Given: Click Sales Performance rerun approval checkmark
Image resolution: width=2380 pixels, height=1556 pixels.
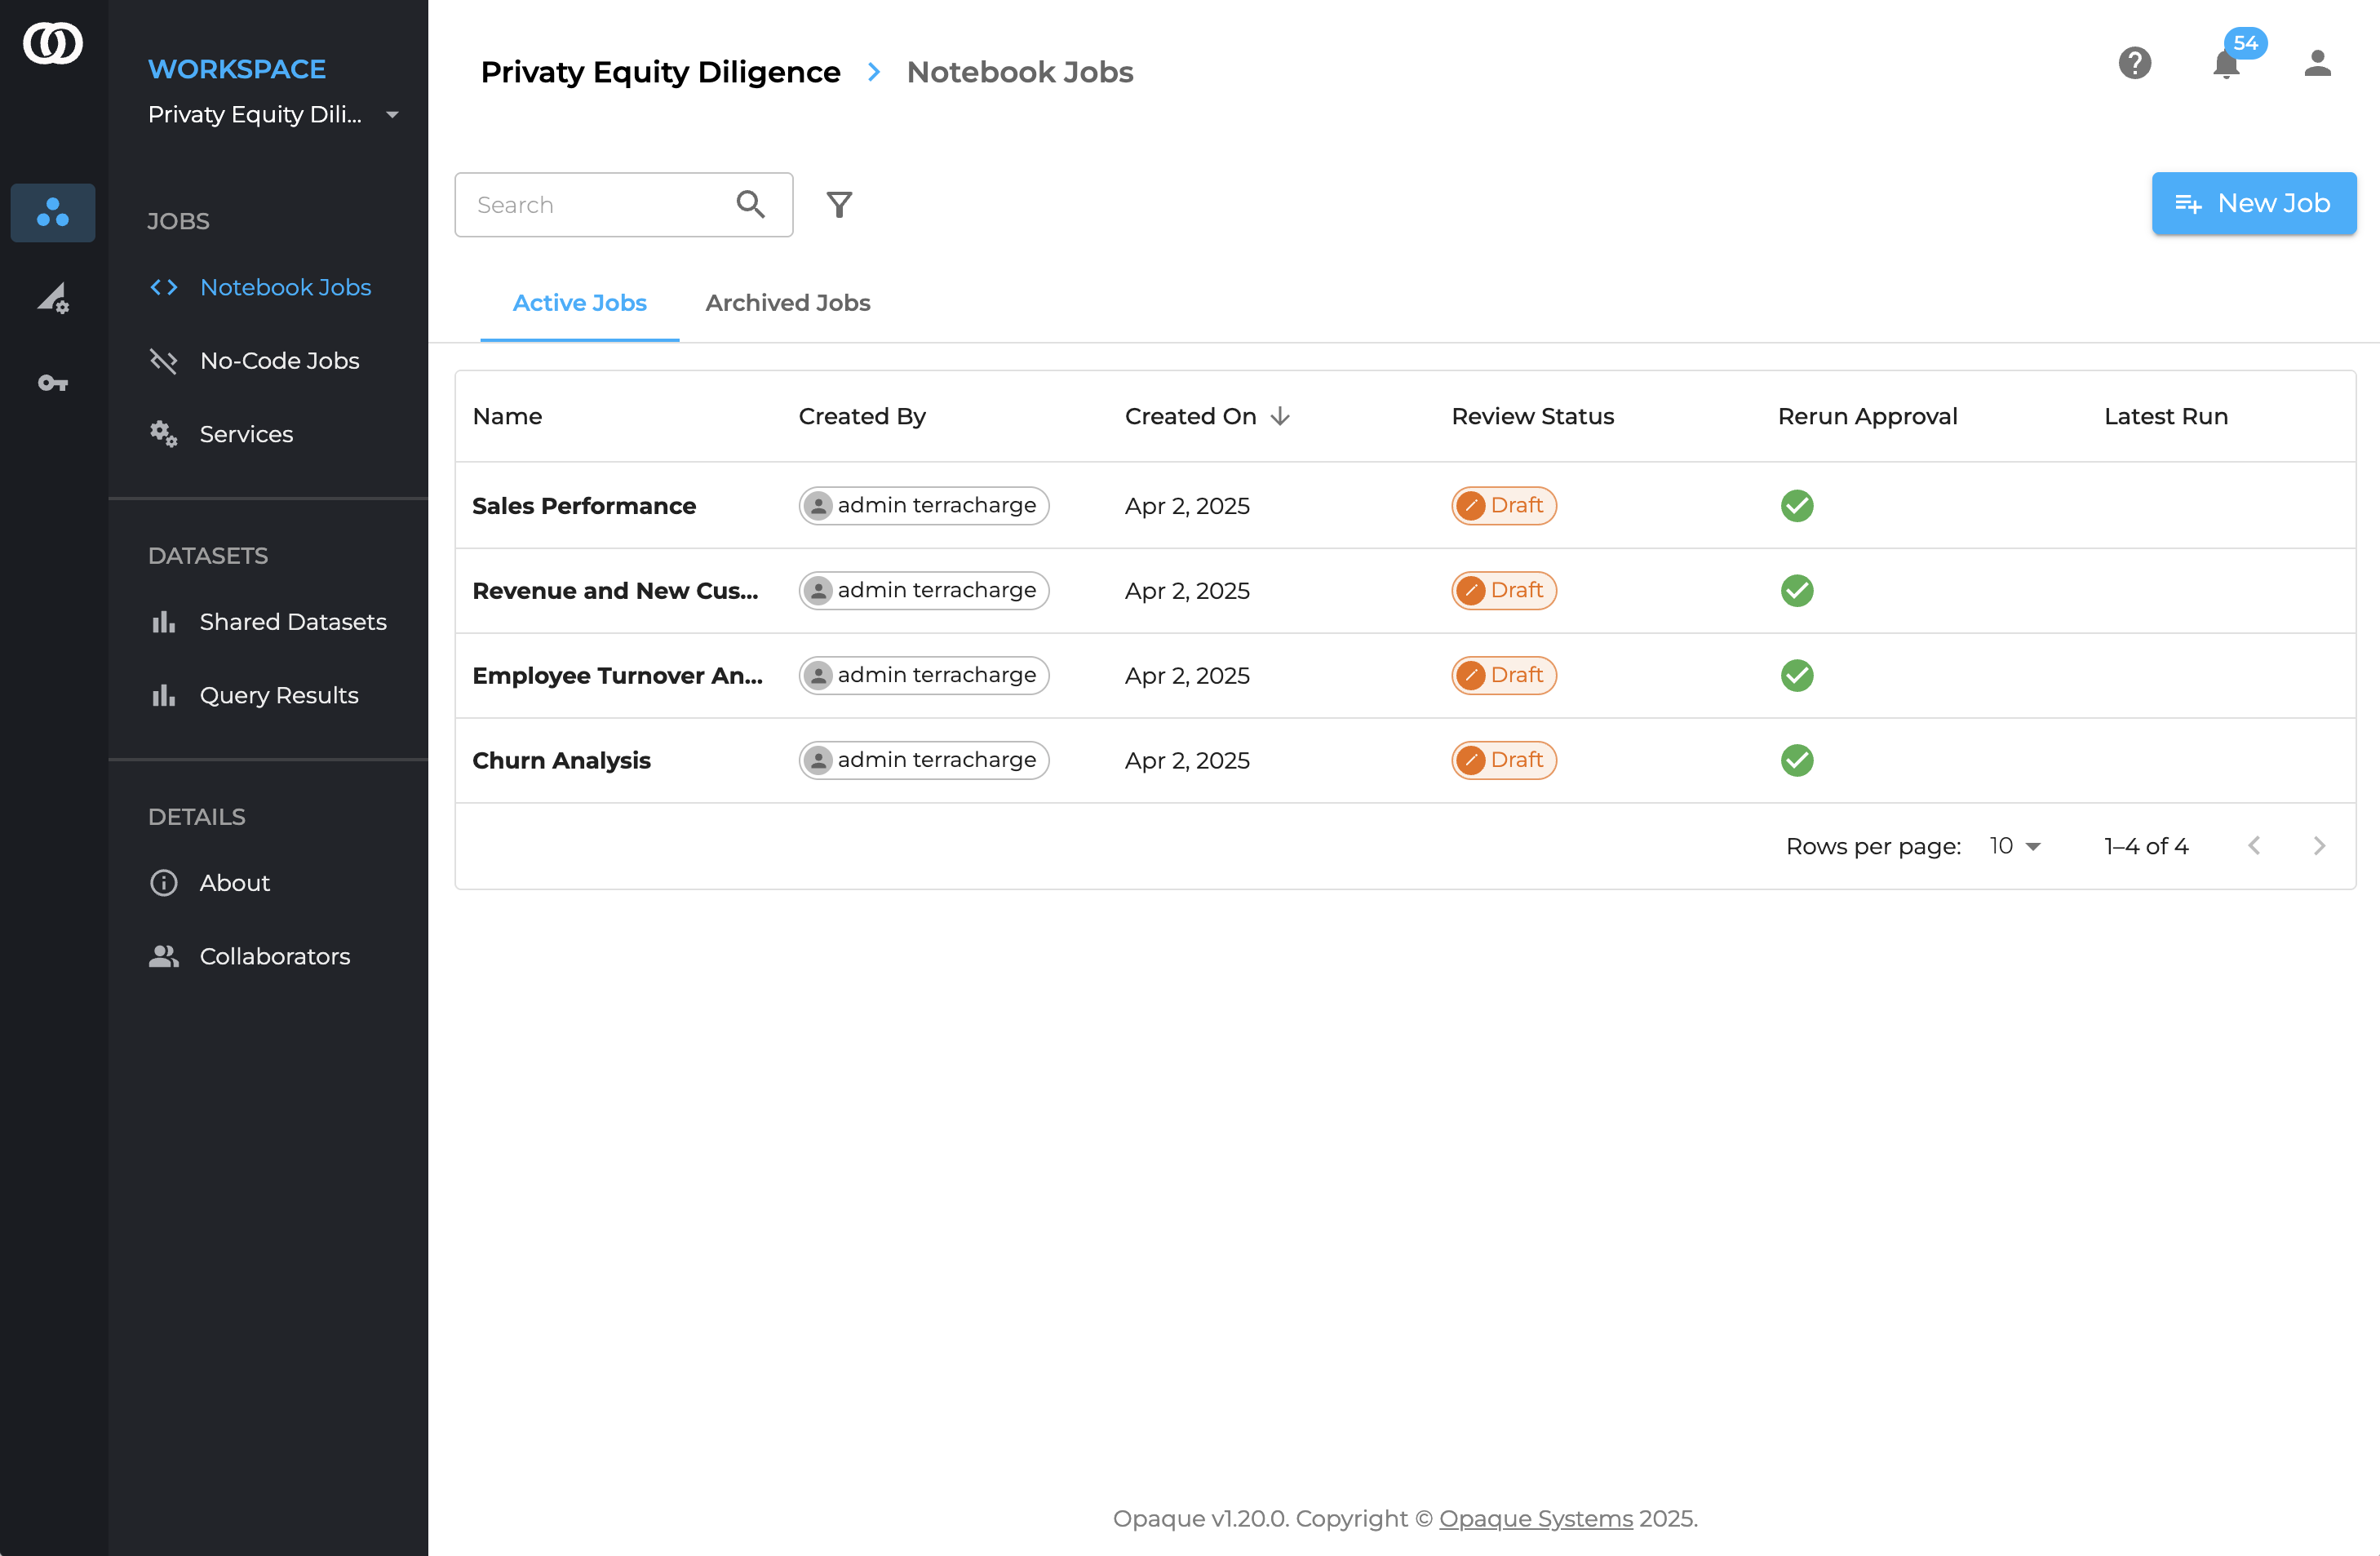Looking at the screenshot, I should tap(1796, 505).
